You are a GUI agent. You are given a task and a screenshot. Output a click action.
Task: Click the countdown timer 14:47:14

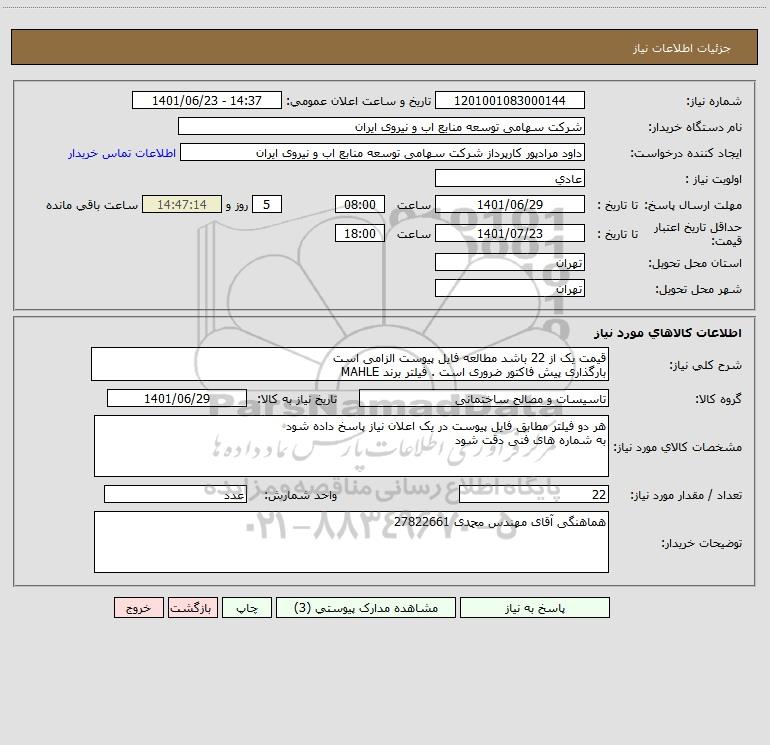182,204
